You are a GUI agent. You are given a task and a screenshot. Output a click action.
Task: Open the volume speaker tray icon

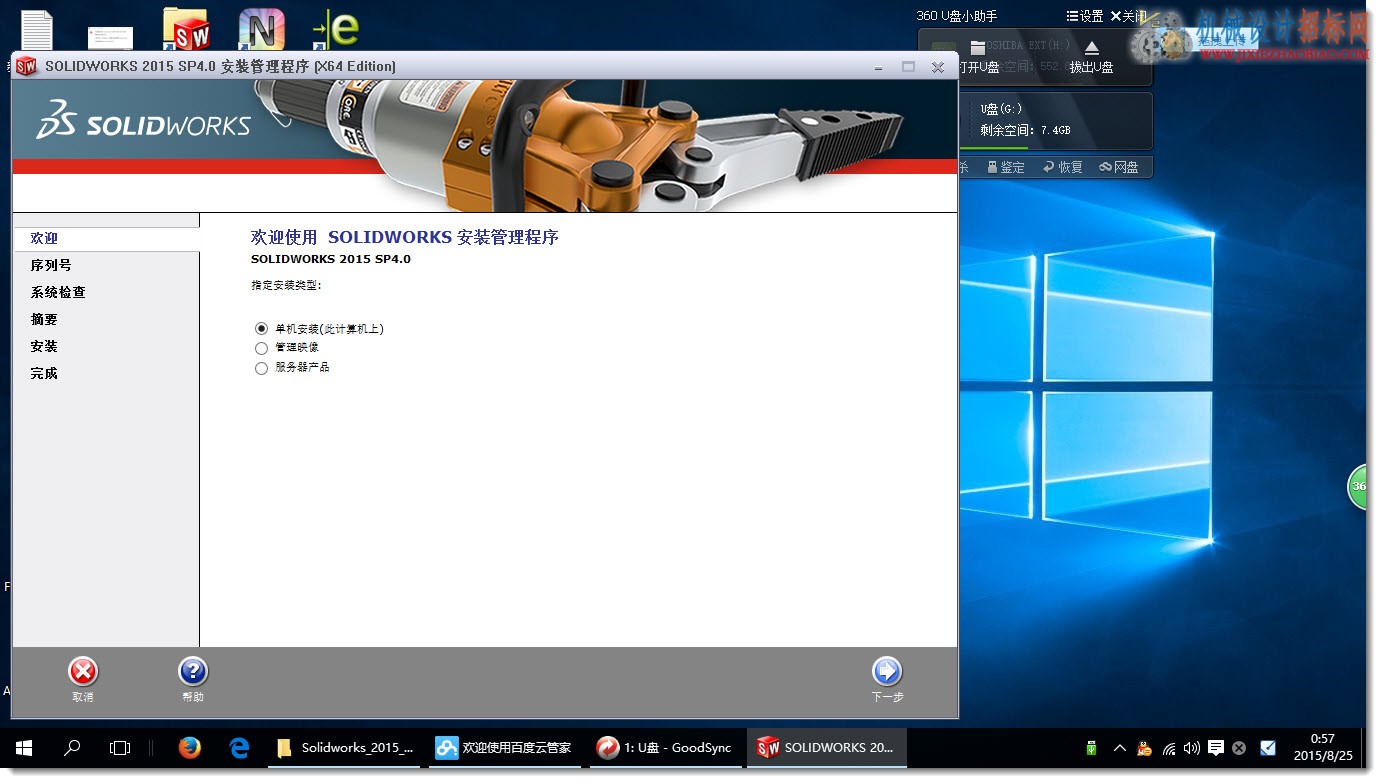pyautogui.click(x=1192, y=748)
